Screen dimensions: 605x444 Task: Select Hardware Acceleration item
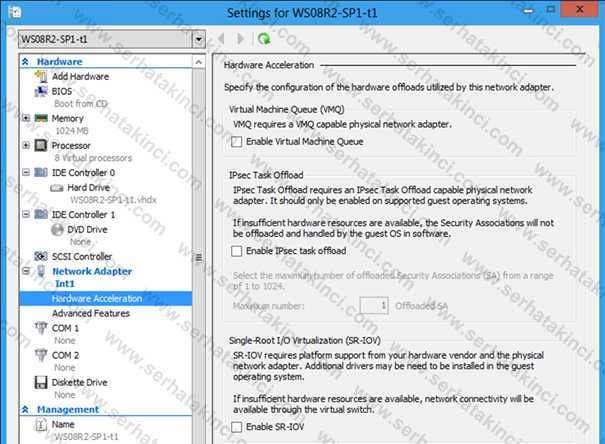(106, 299)
